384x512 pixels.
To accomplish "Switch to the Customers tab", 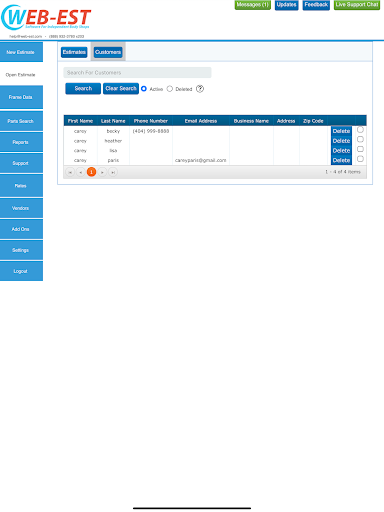I will [x=108, y=52].
